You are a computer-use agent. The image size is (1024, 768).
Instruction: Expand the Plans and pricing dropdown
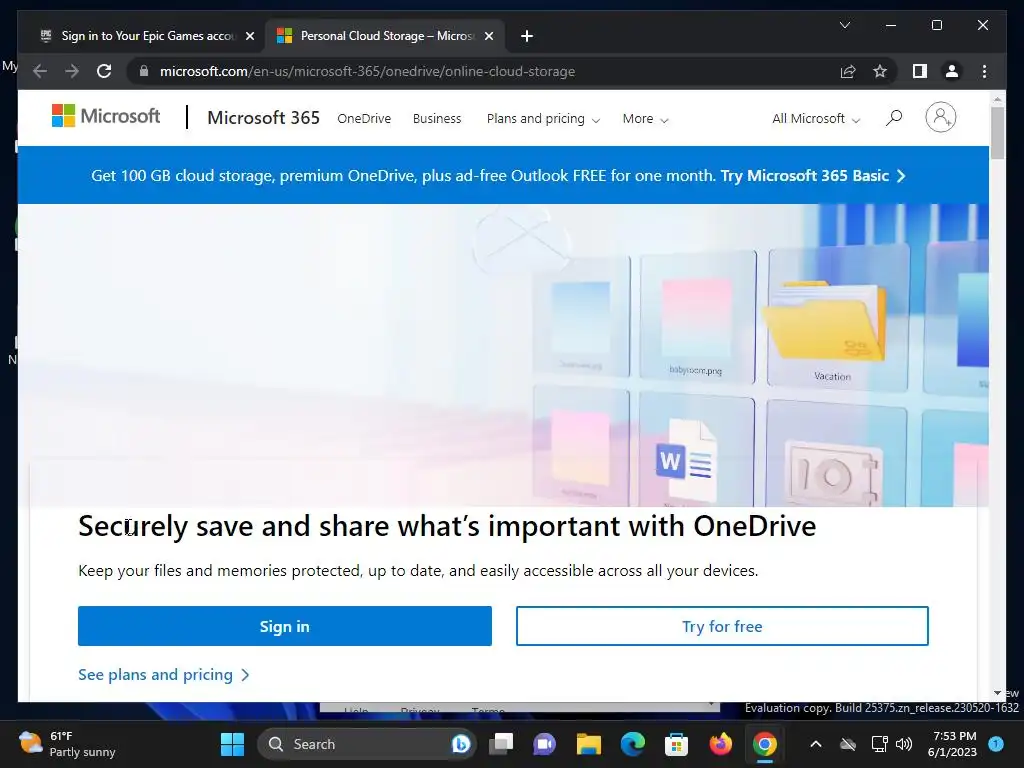point(543,119)
